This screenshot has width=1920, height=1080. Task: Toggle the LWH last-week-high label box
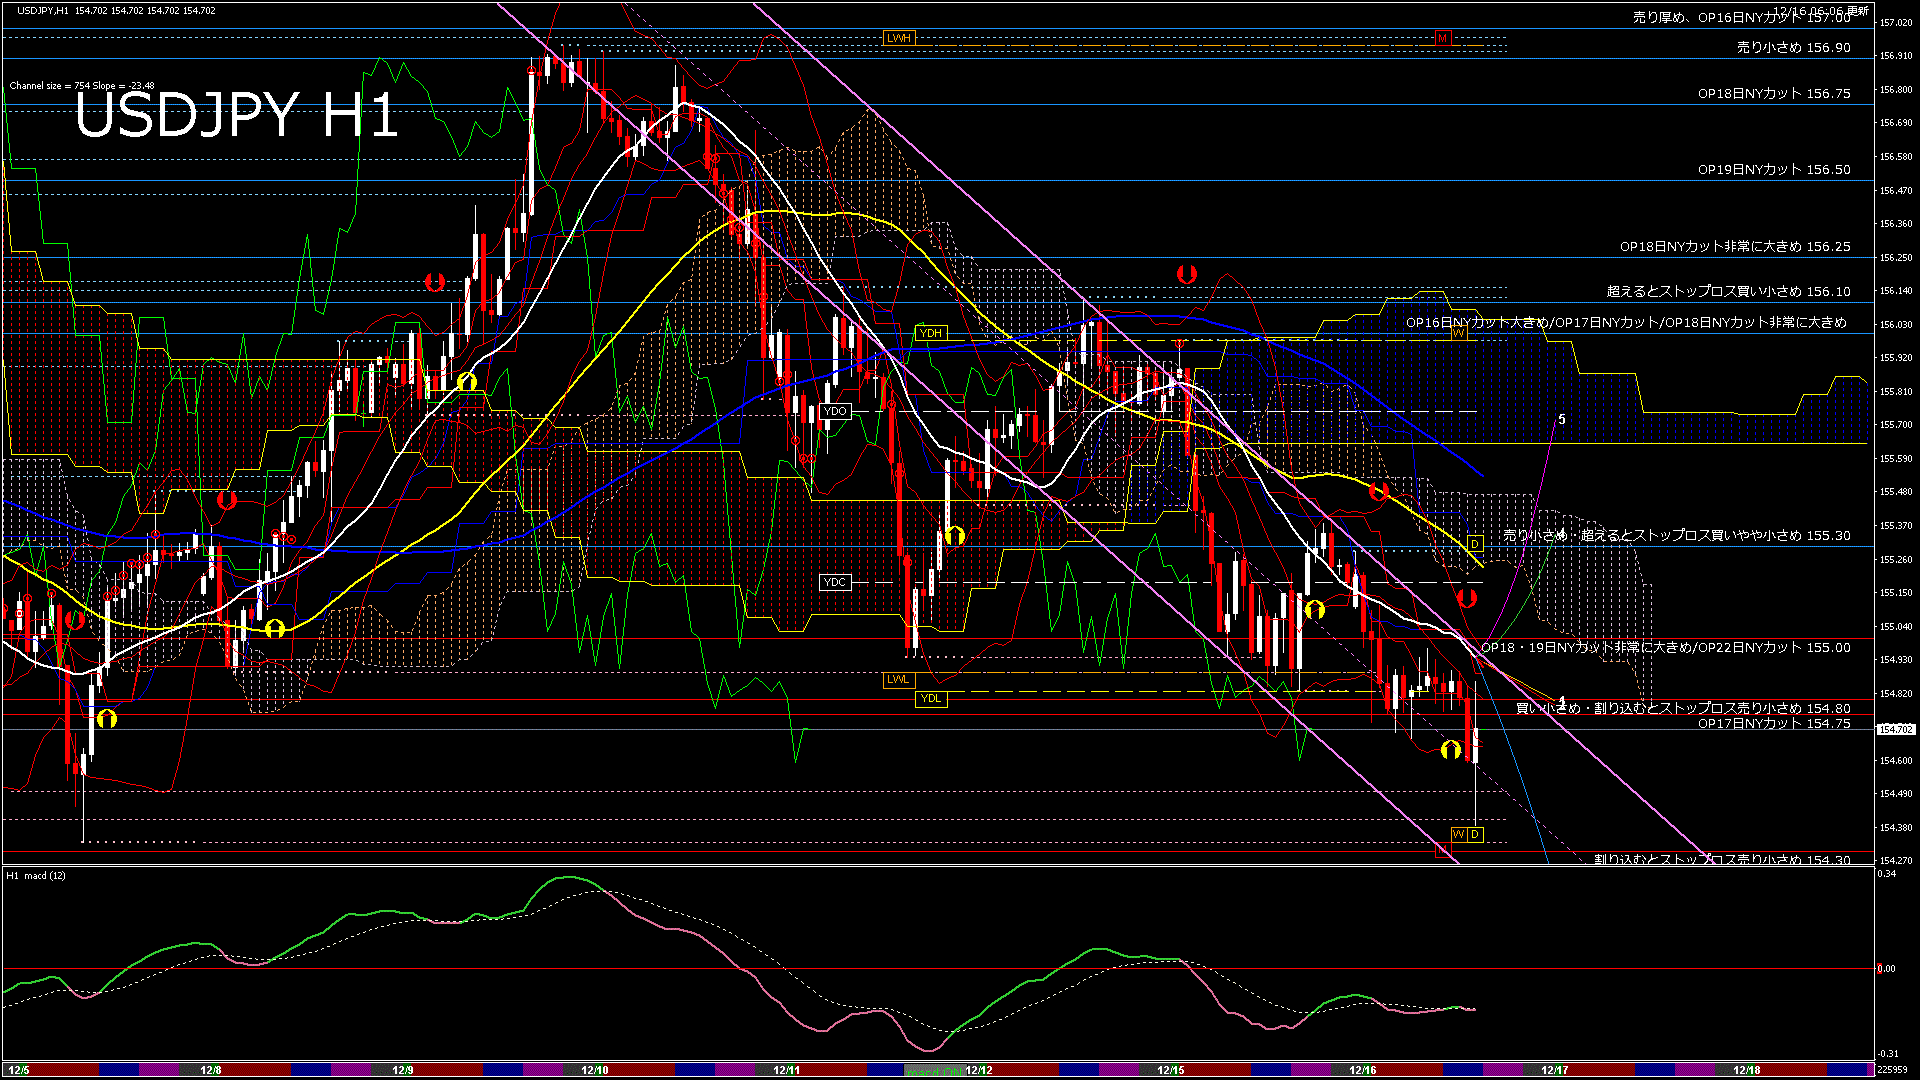[897, 38]
